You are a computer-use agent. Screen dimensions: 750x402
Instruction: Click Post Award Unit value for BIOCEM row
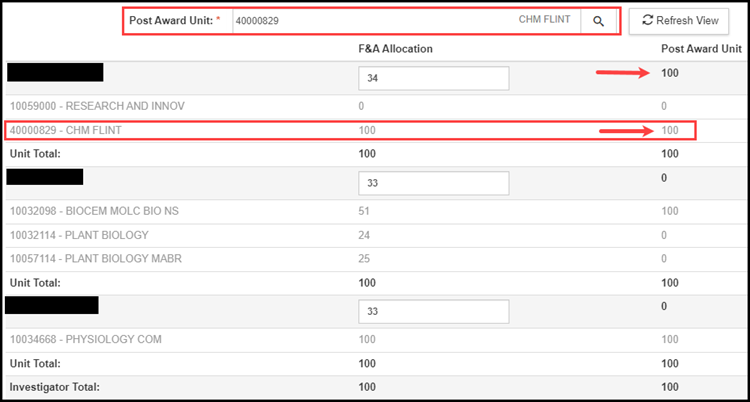[669, 211]
